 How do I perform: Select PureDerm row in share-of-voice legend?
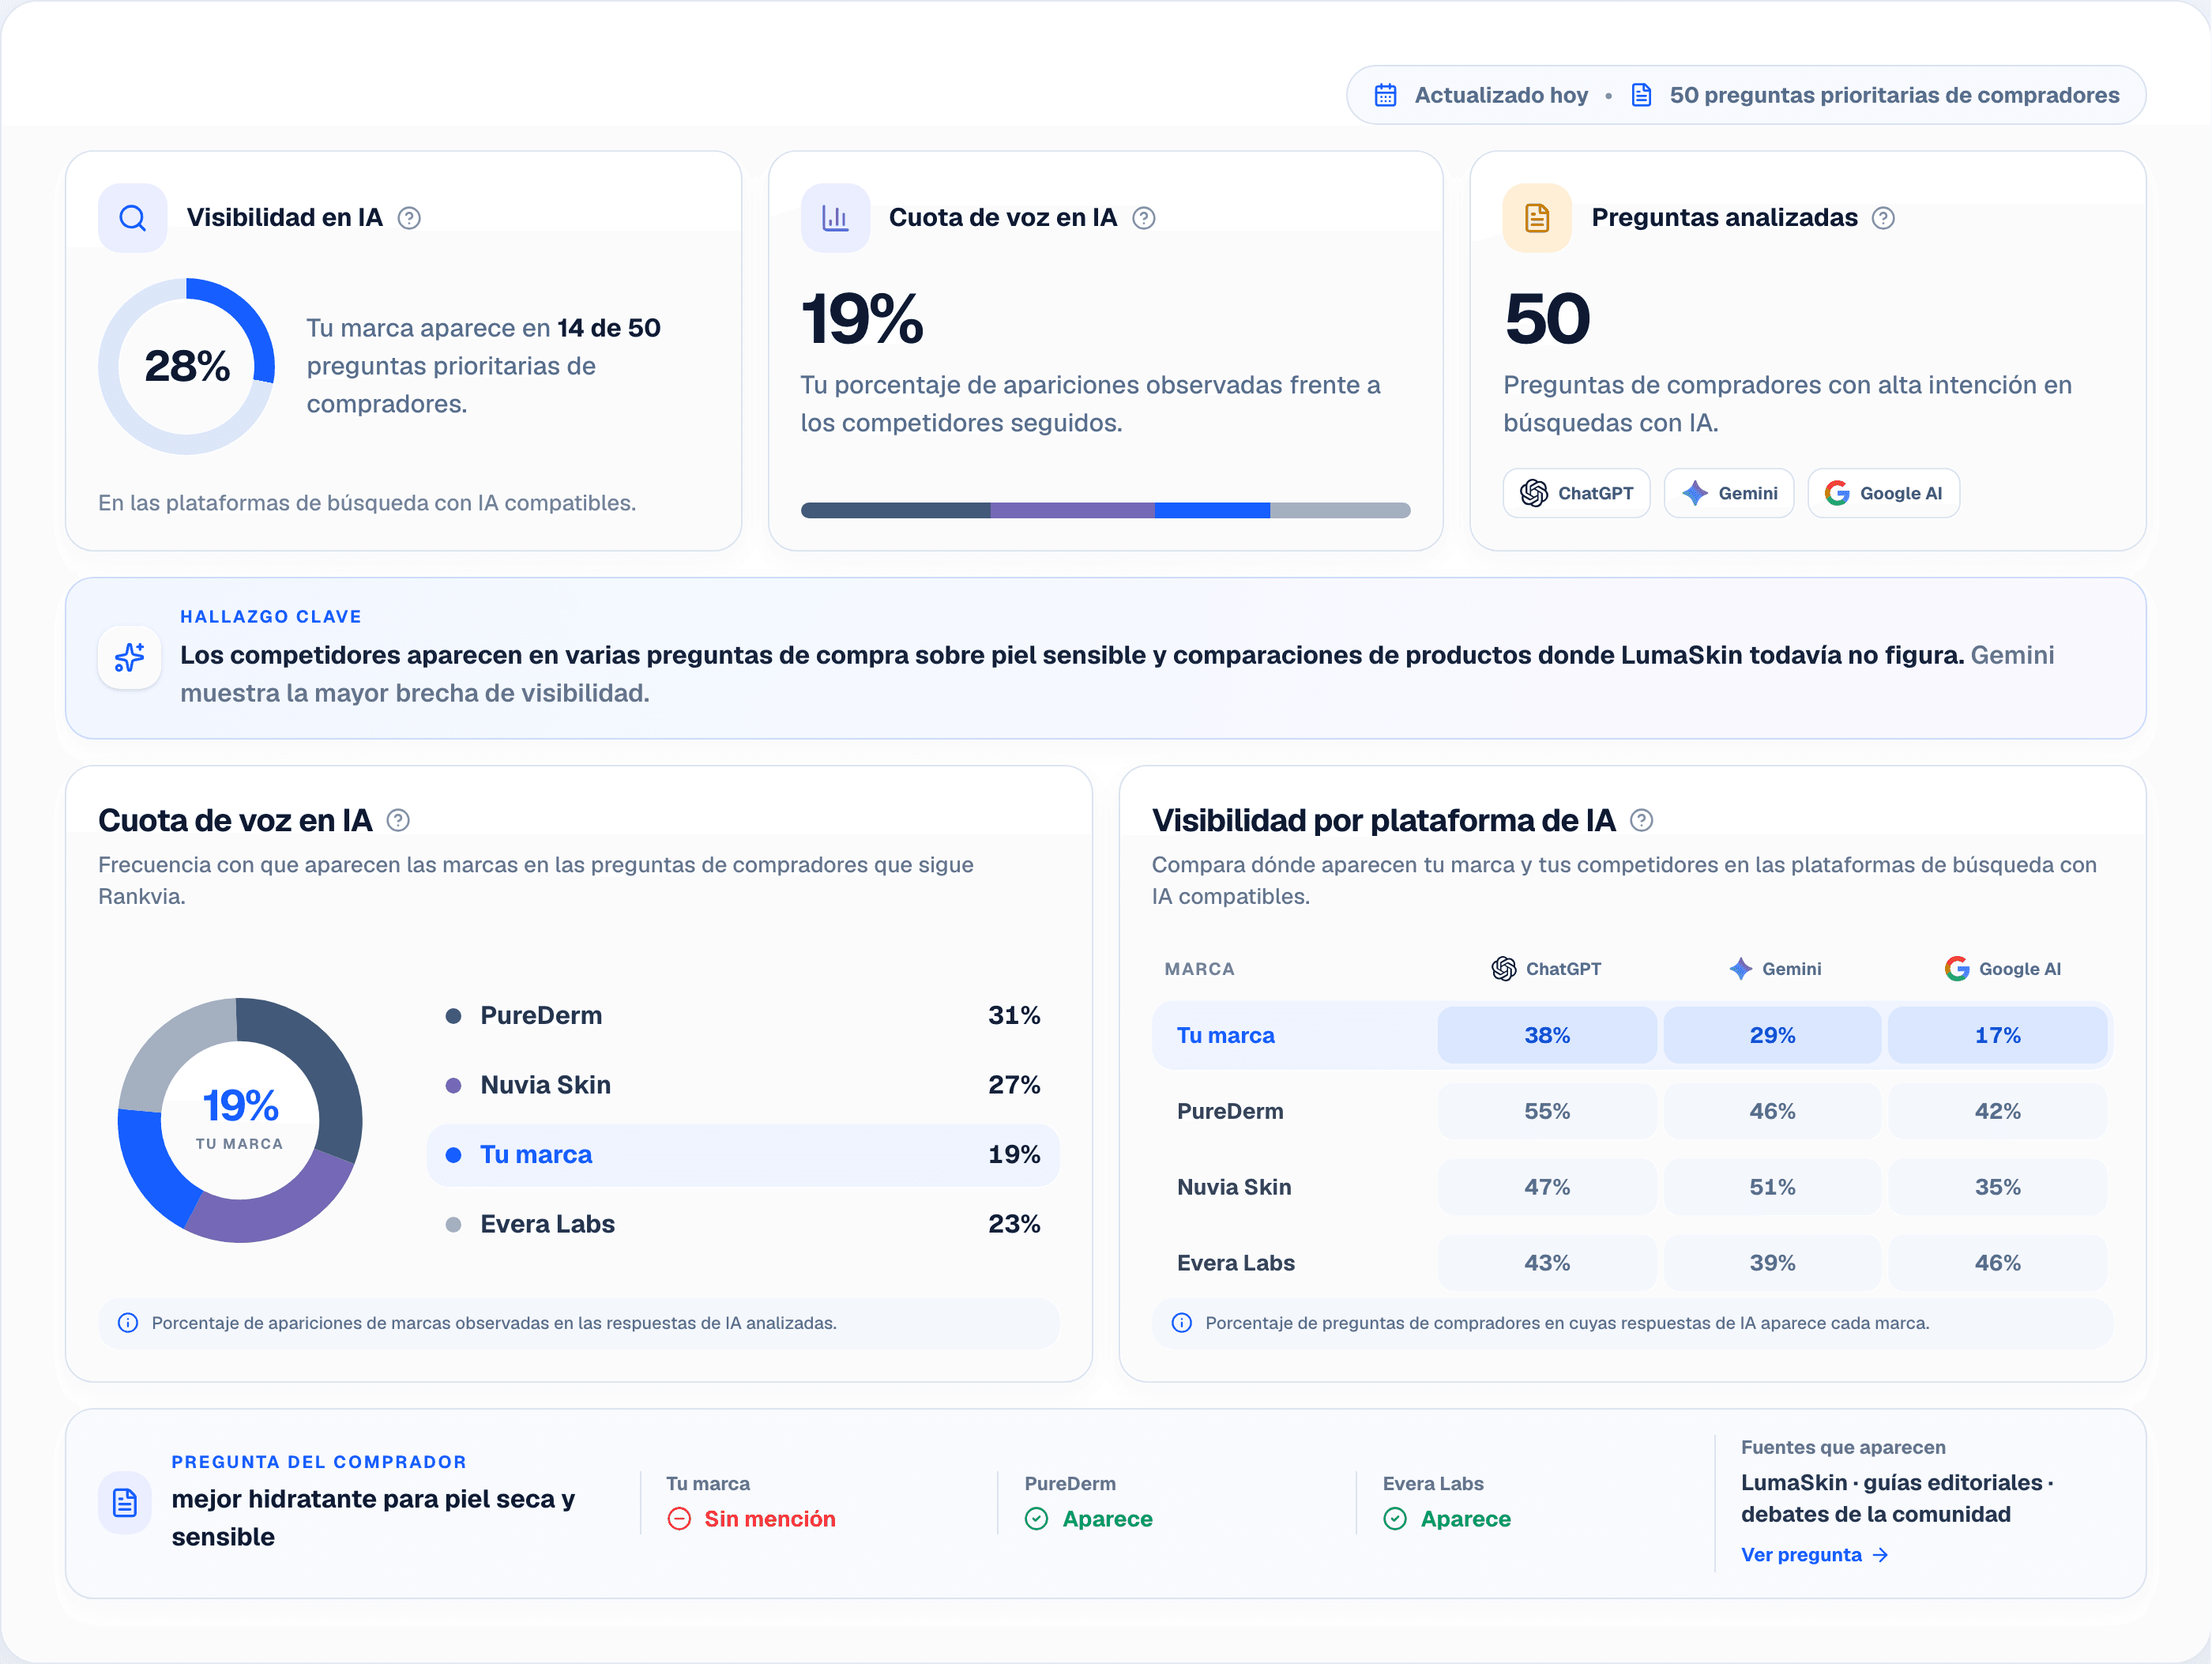pos(743,1015)
